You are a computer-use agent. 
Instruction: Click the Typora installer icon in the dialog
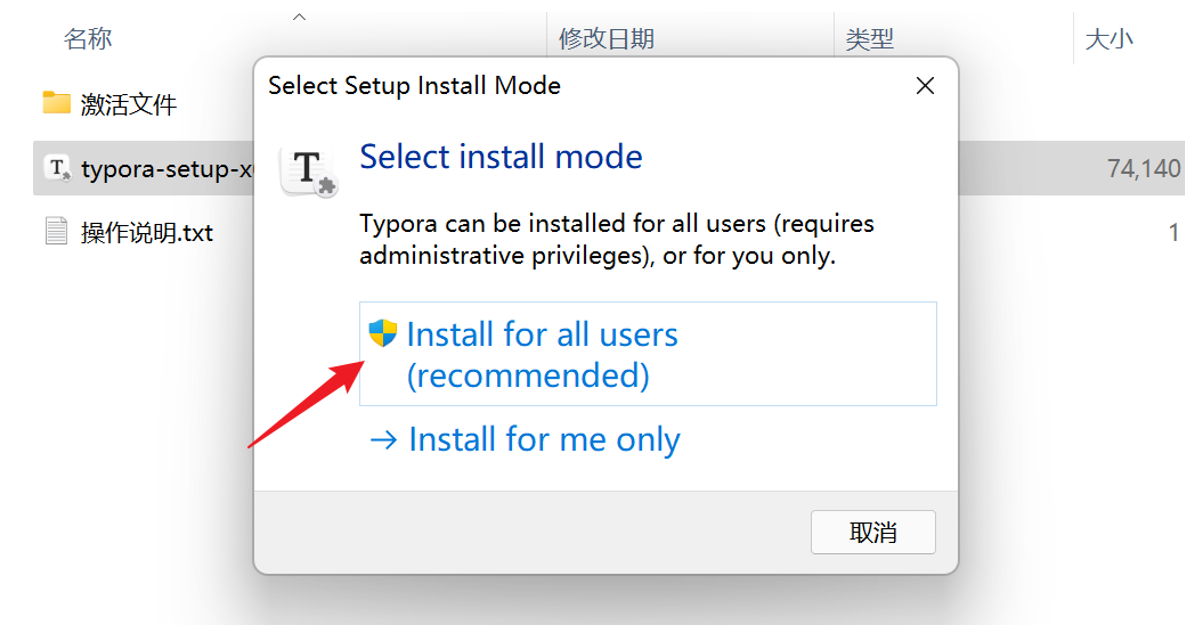[308, 169]
